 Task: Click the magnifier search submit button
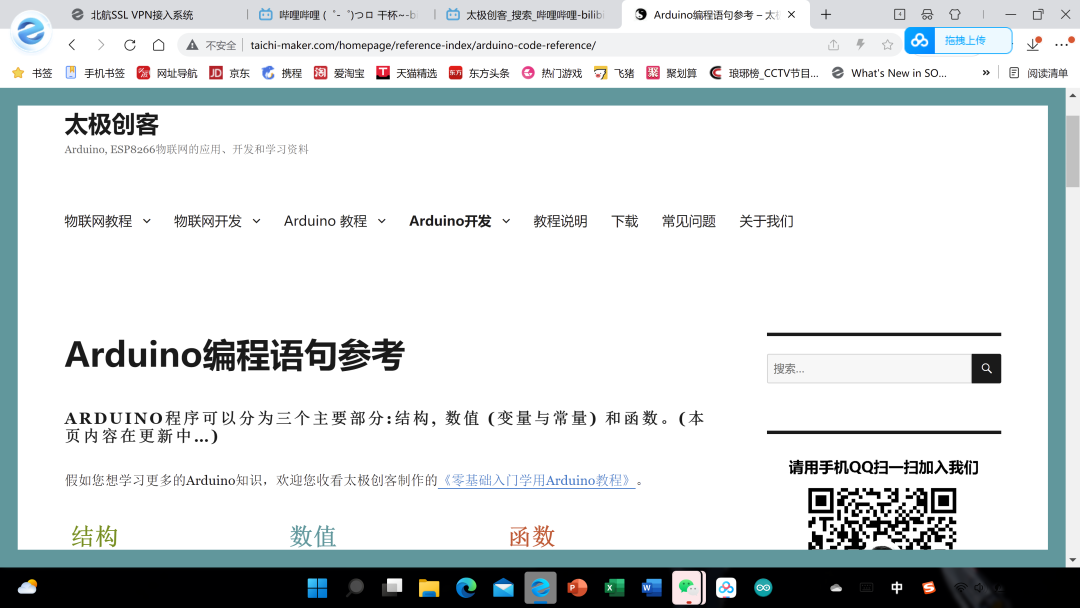click(x=986, y=368)
